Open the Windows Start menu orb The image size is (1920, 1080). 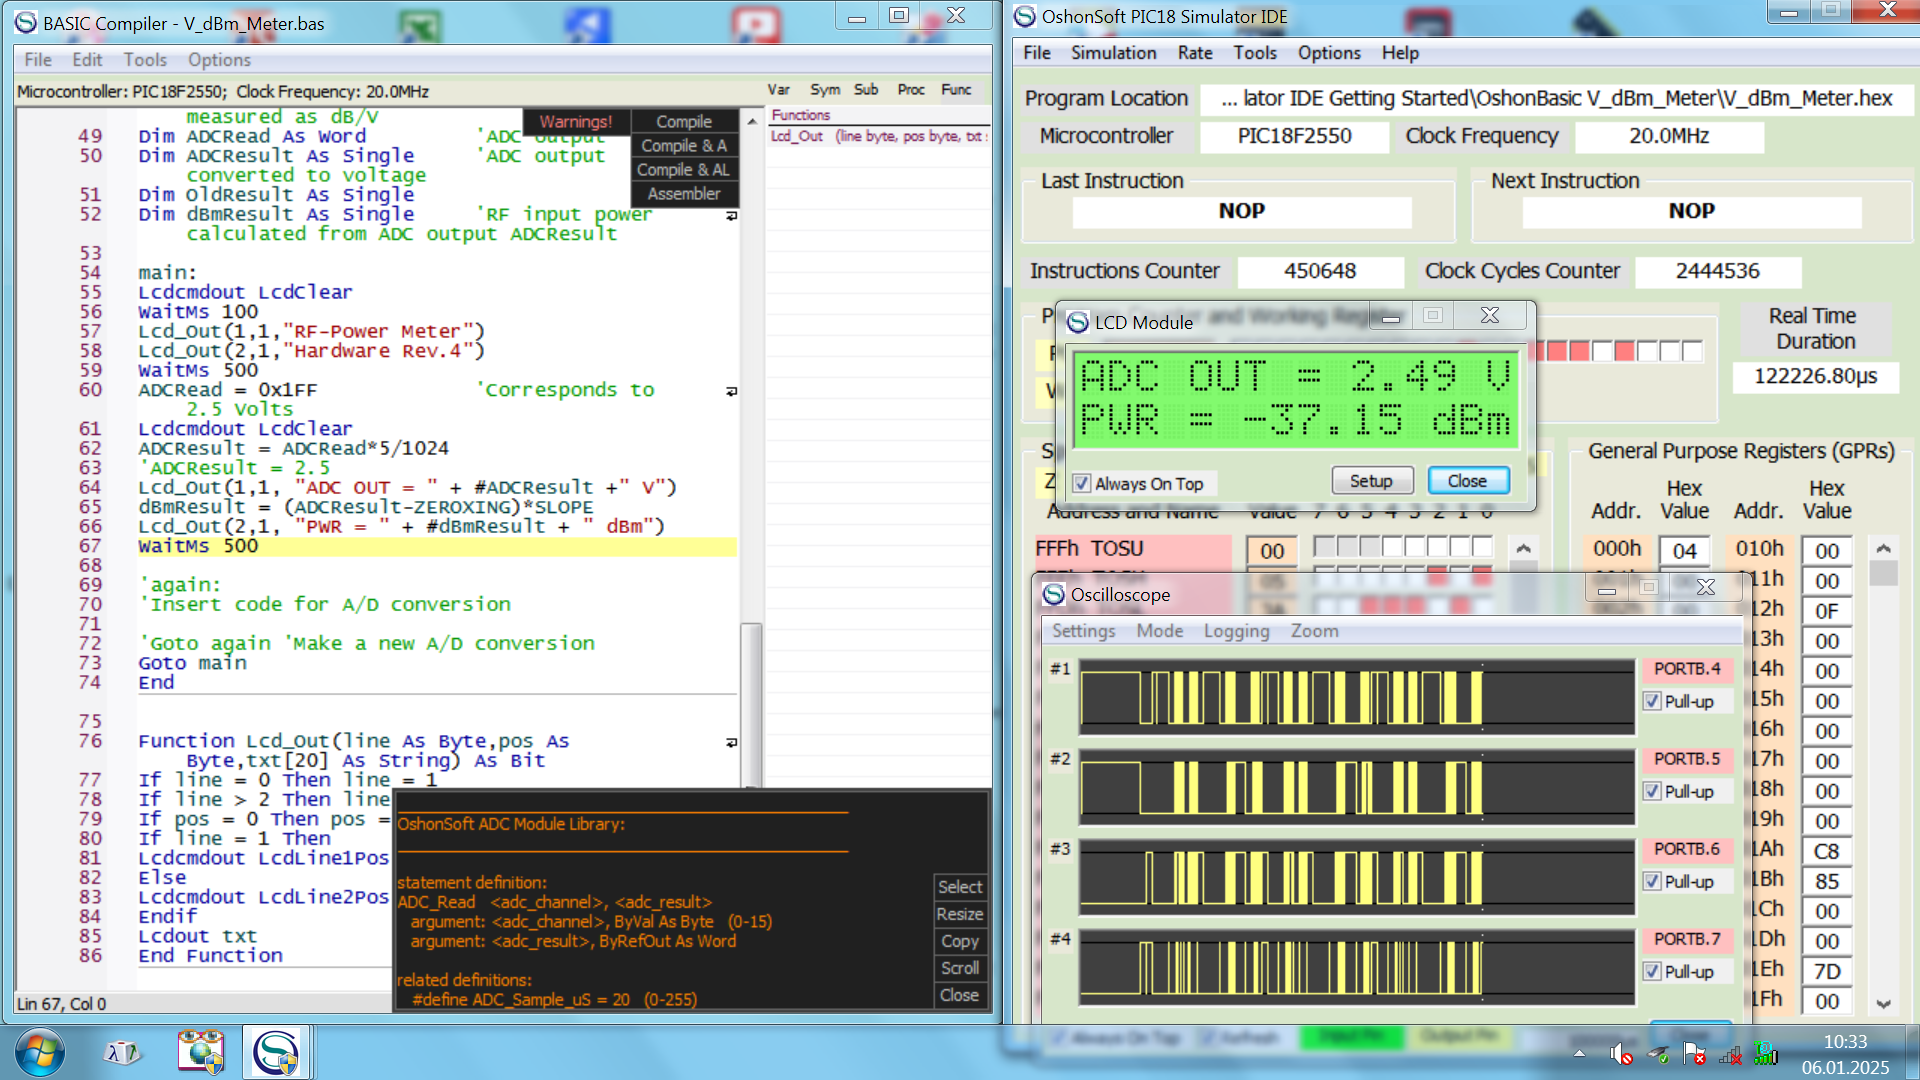coord(40,1053)
